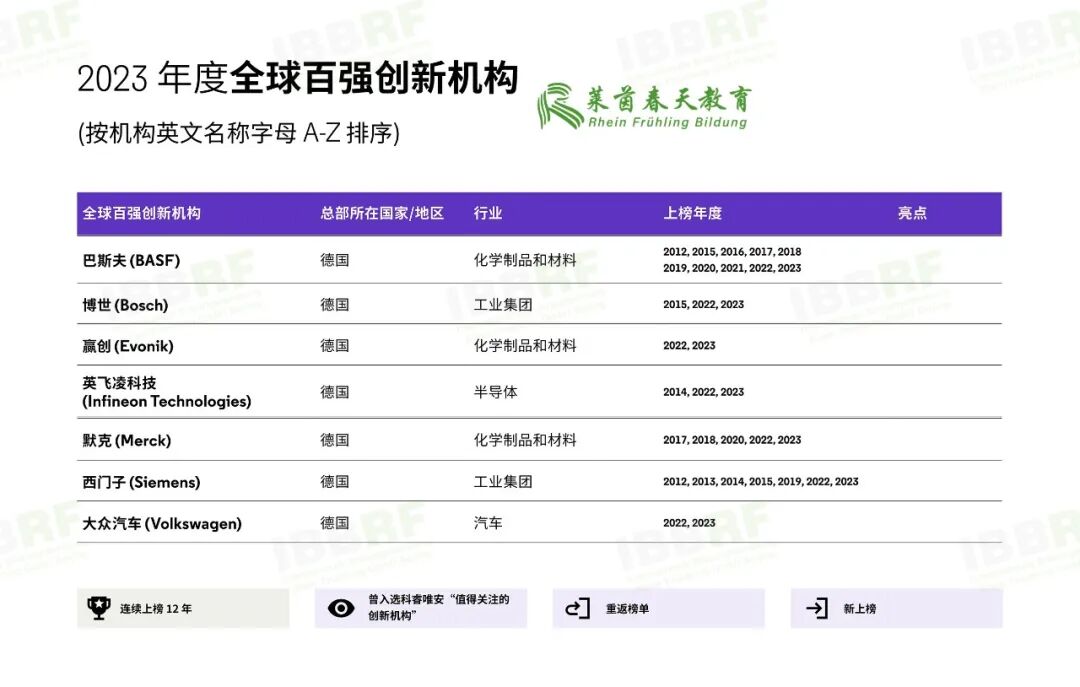
Task: Click 化学制品和材料 in the Merck row
Action: [x=525, y=440]
